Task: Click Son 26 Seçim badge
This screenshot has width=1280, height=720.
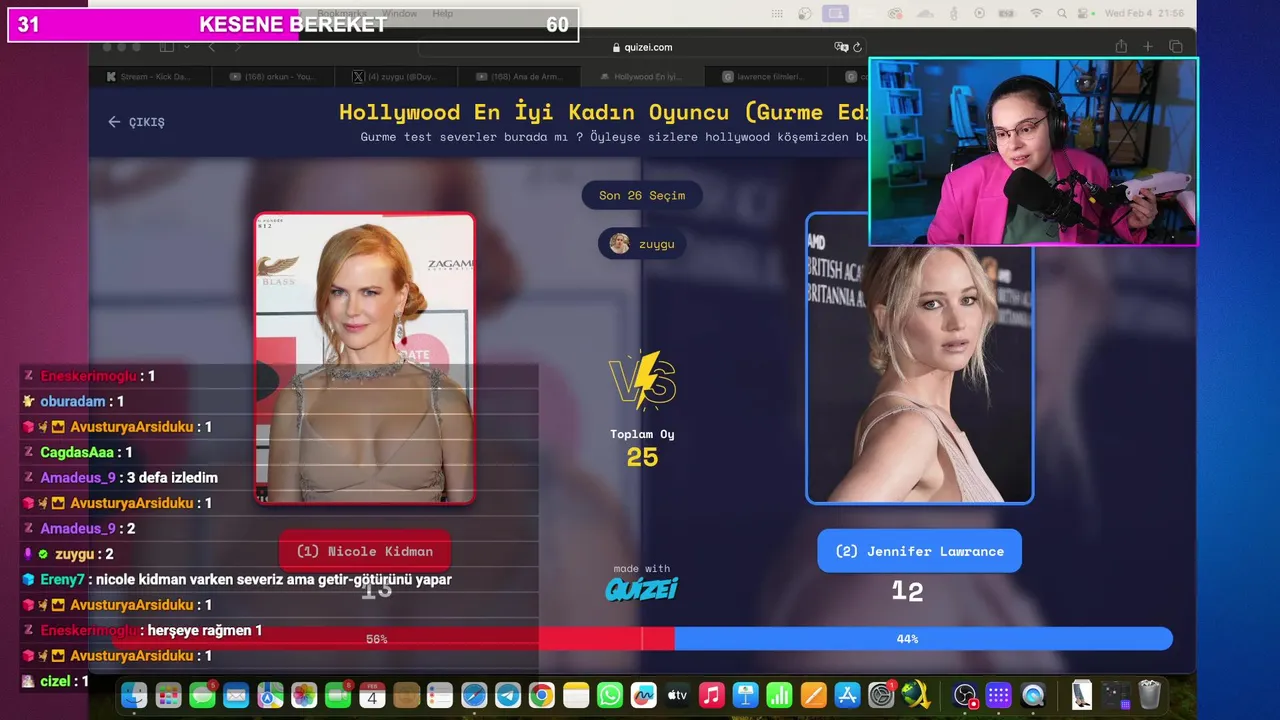Action: click(642, 195)
